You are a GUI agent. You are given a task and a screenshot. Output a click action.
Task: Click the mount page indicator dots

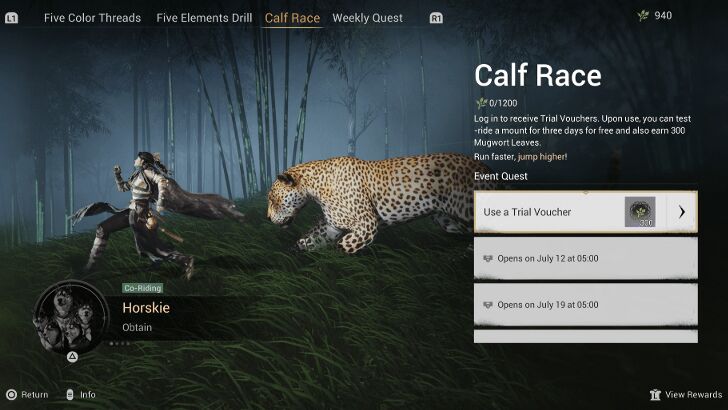click(x=120, y=344)
